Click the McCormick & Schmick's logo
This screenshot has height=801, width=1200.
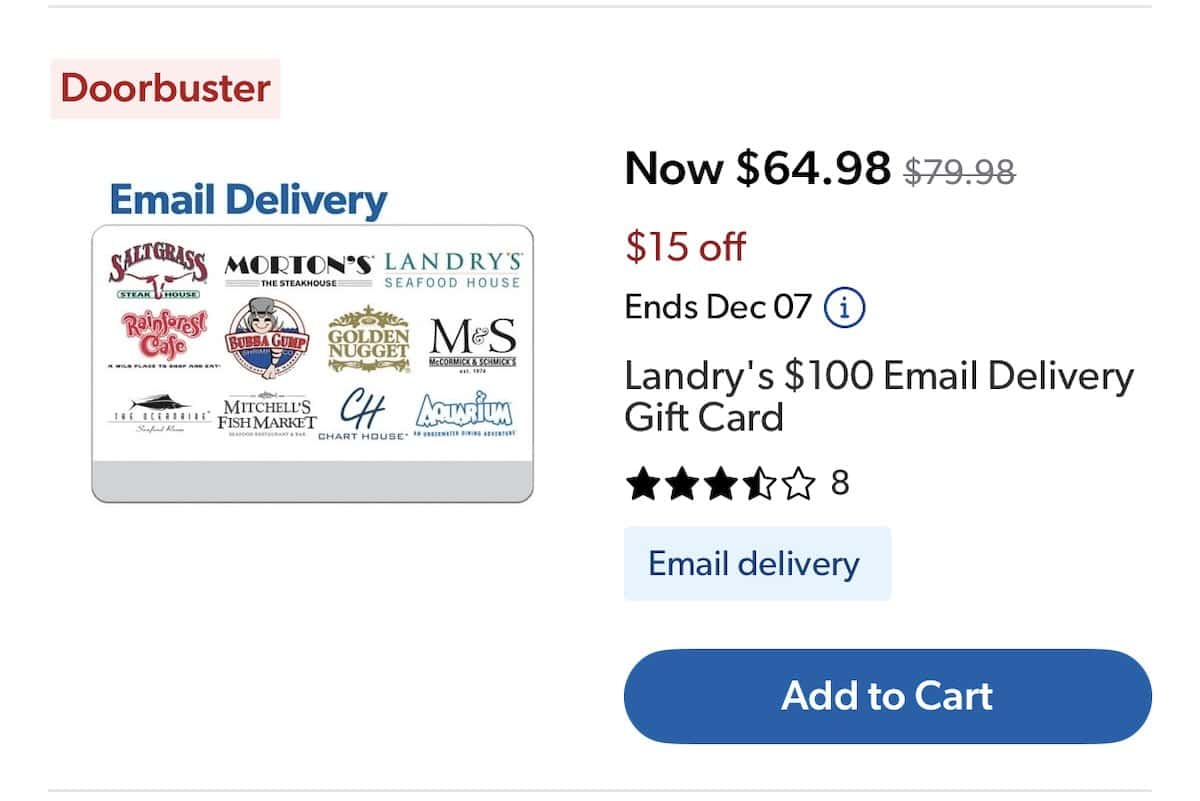click(470, 340)
